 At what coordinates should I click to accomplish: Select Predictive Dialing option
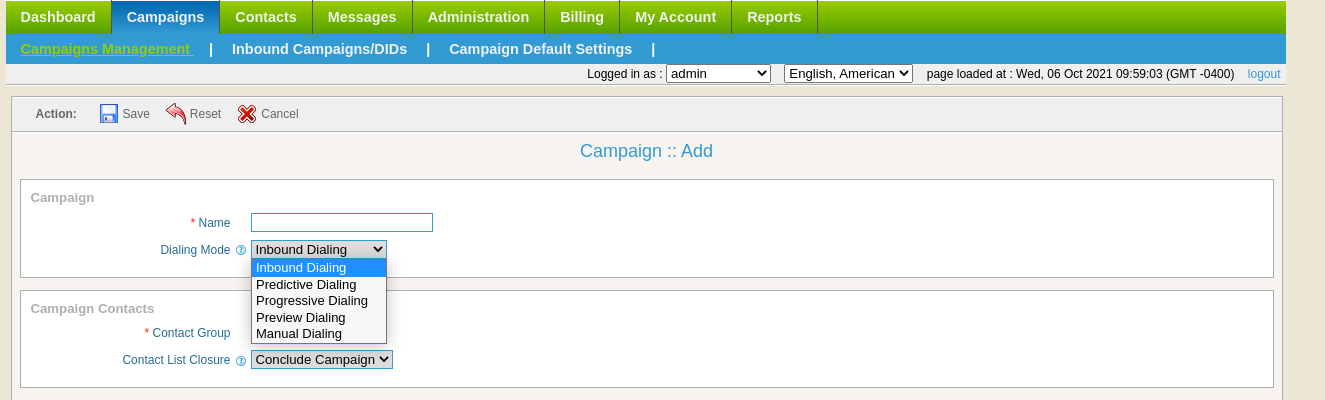click(319, 284)
